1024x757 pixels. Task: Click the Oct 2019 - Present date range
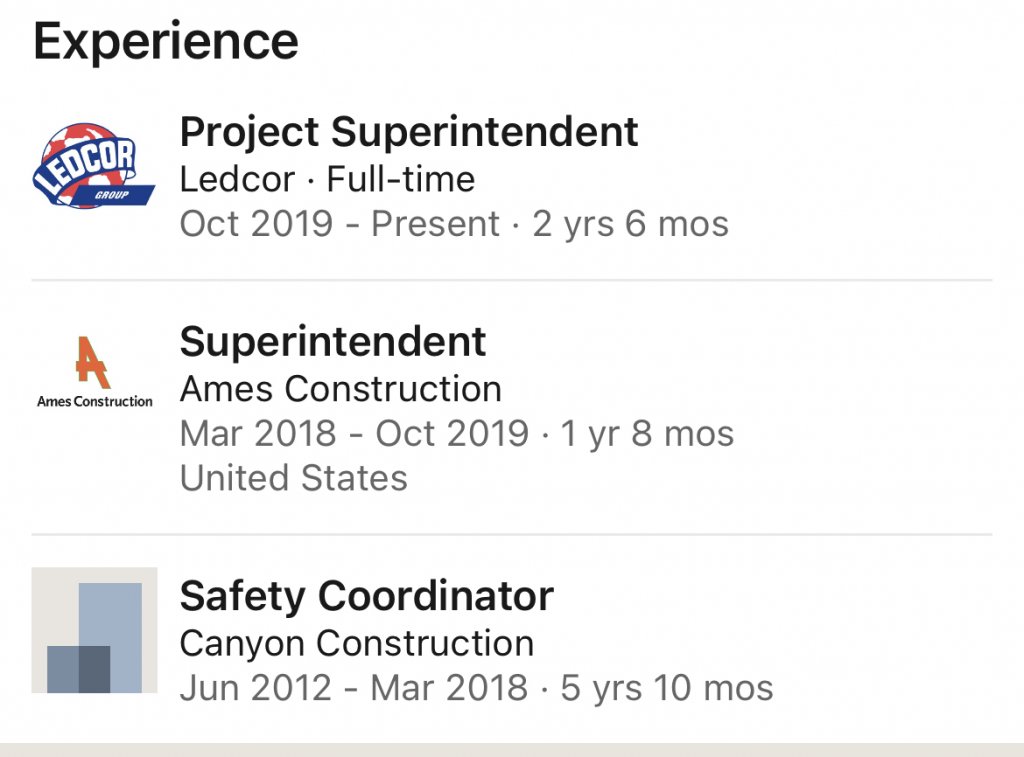[x=339, y=224]
